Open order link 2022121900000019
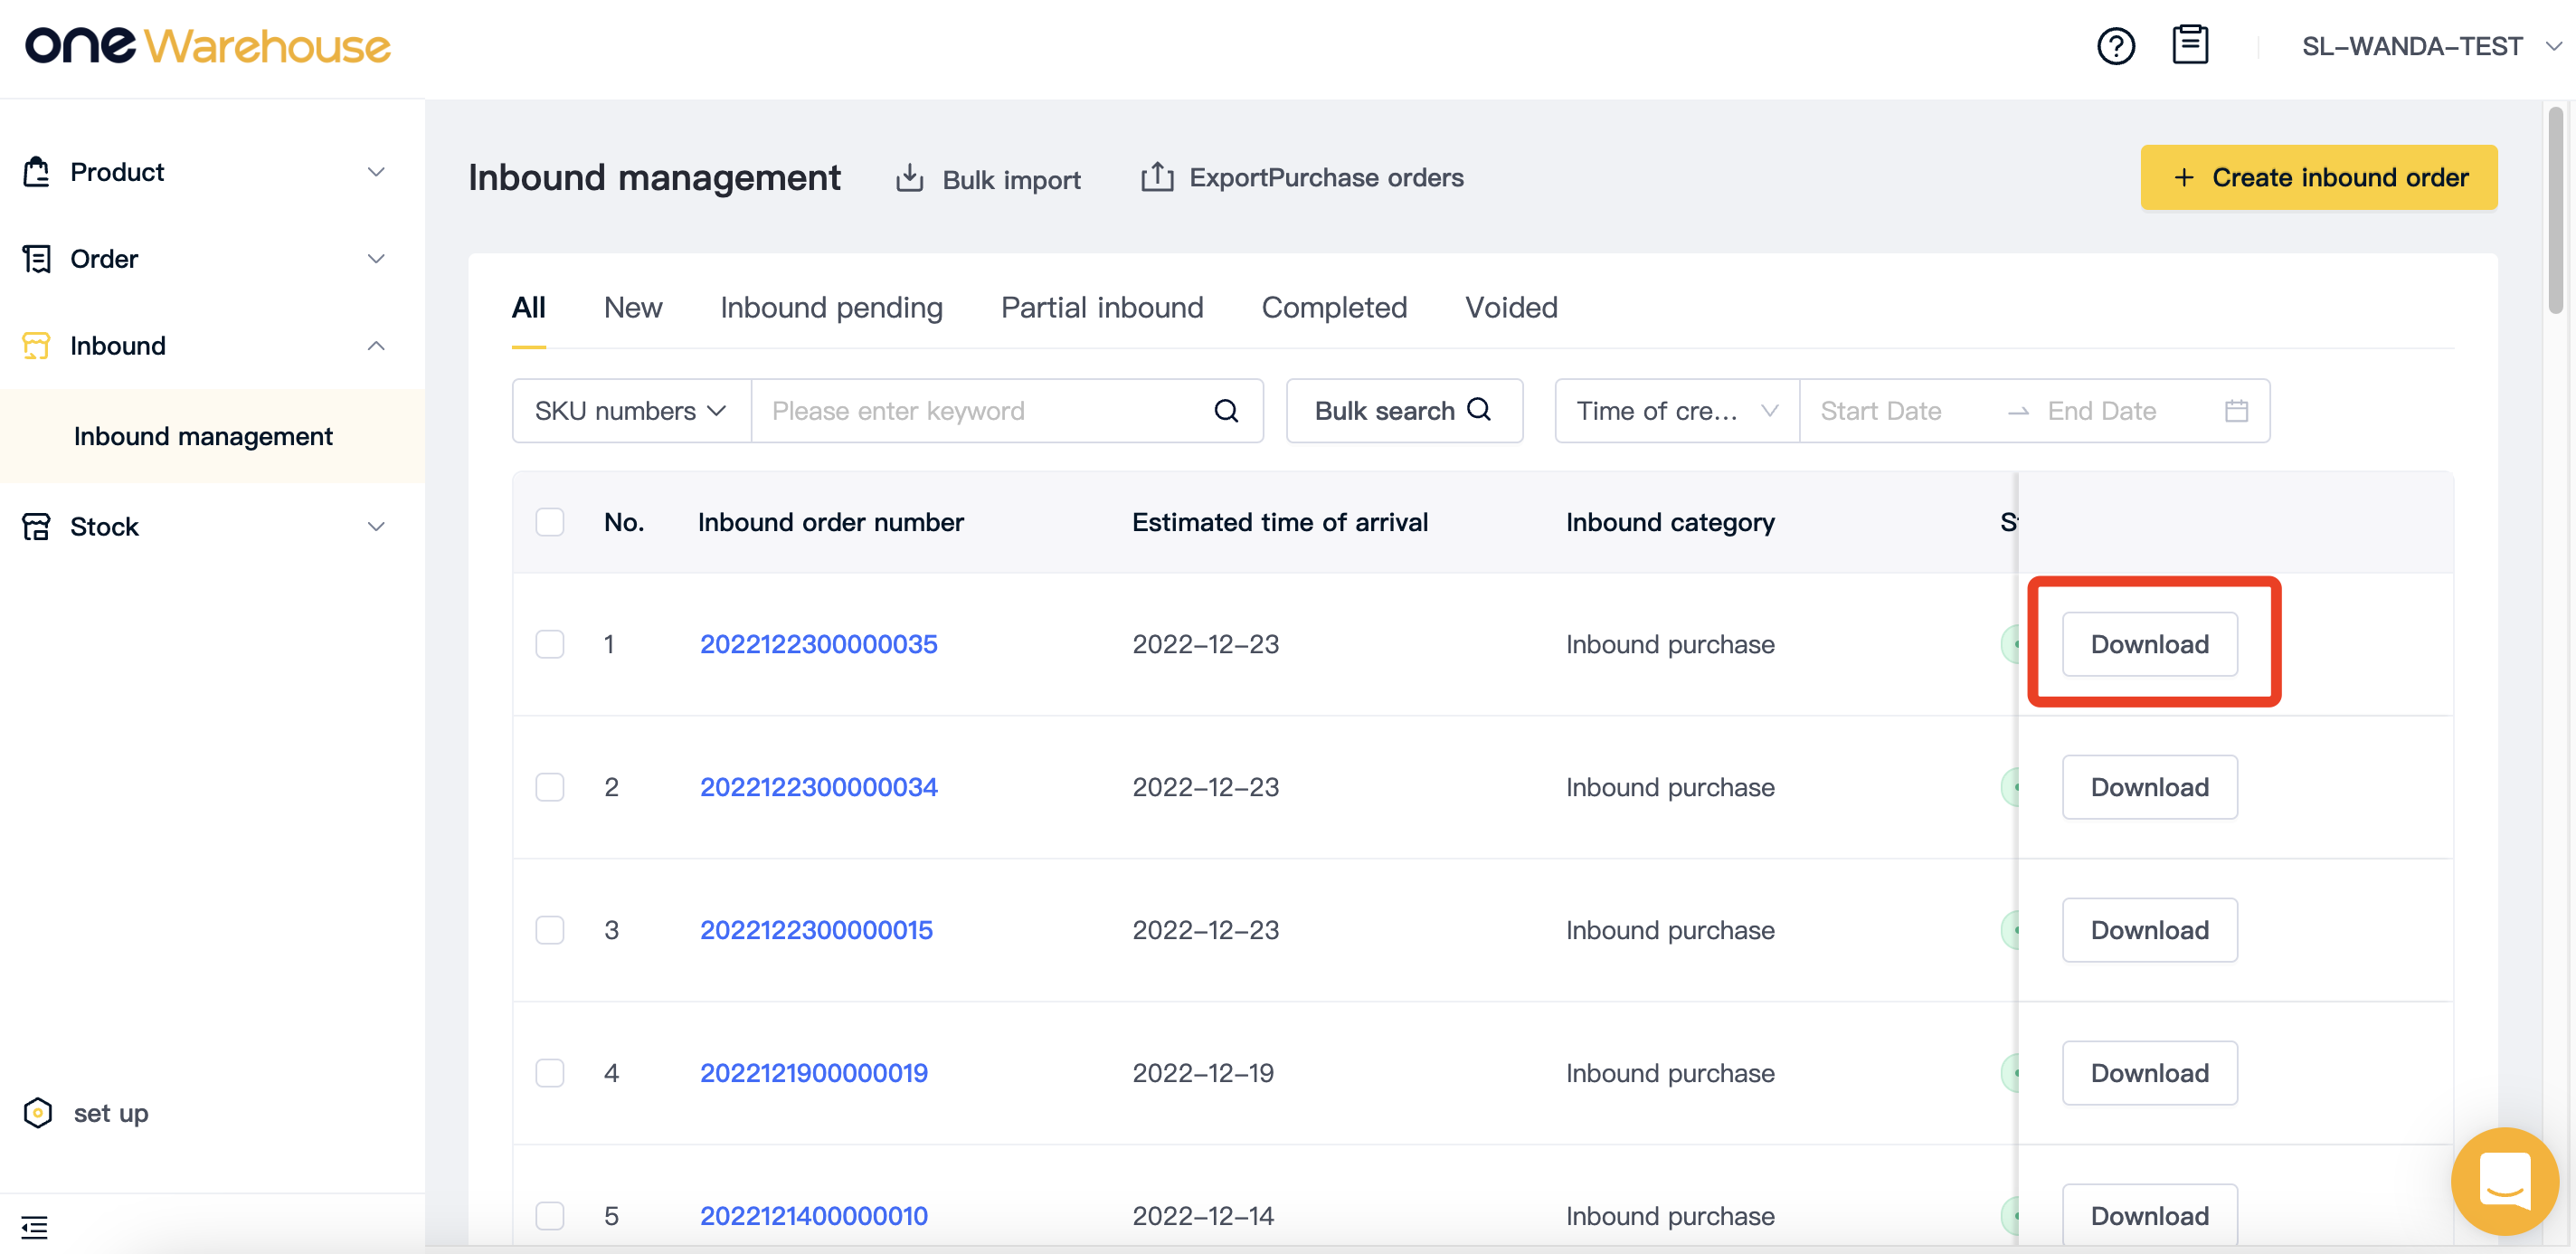This screenshot has height=1254, width=2576. coord(814,1073)
